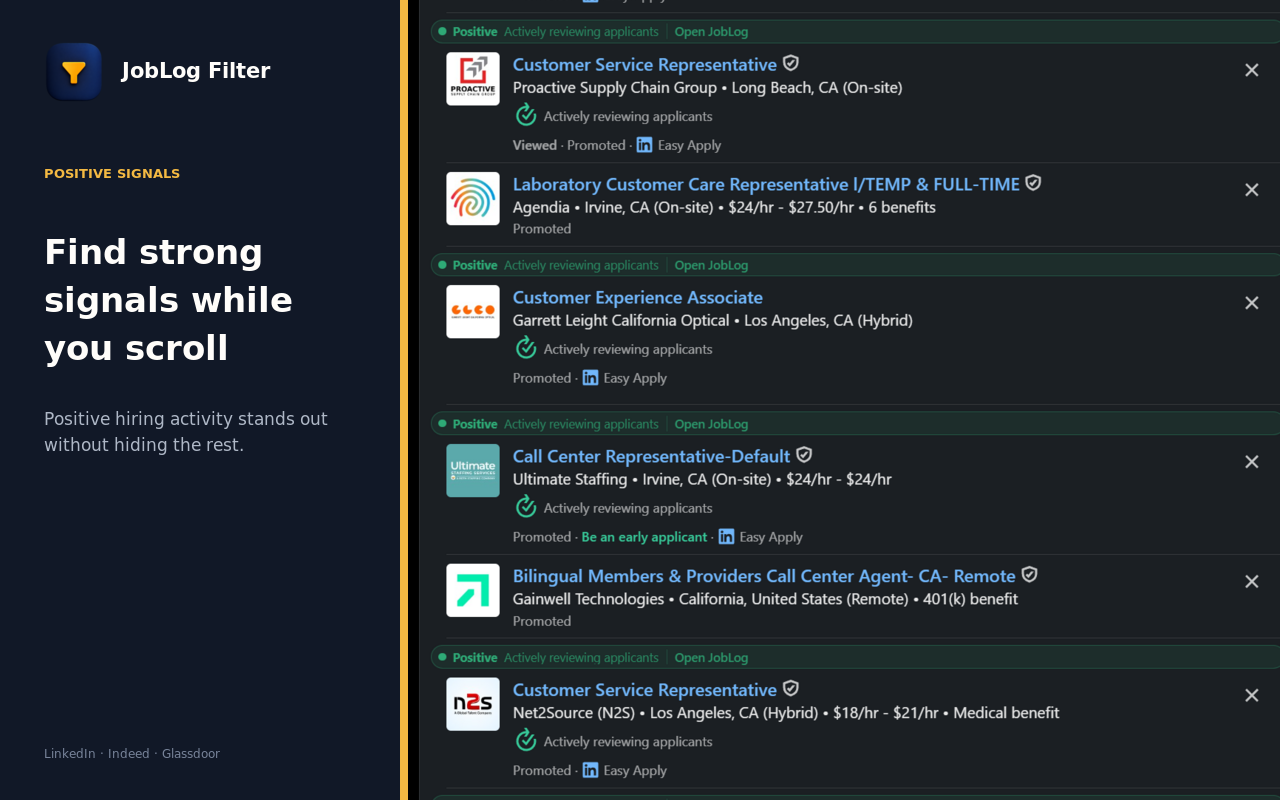The image size is (1280, 800).
Task: Open the Ultimate Staffing company logo
Action: pyautogui.click(x=473, y=470)
